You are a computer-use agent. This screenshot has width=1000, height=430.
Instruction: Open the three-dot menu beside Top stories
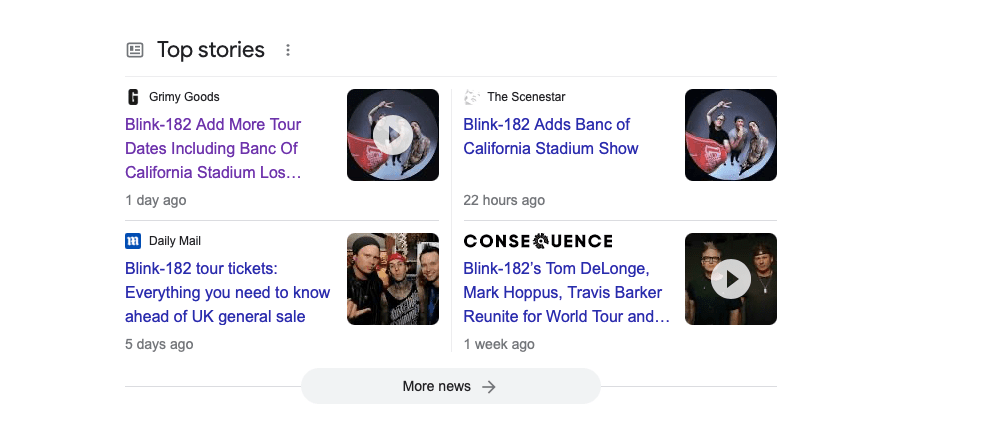(288, 50)
